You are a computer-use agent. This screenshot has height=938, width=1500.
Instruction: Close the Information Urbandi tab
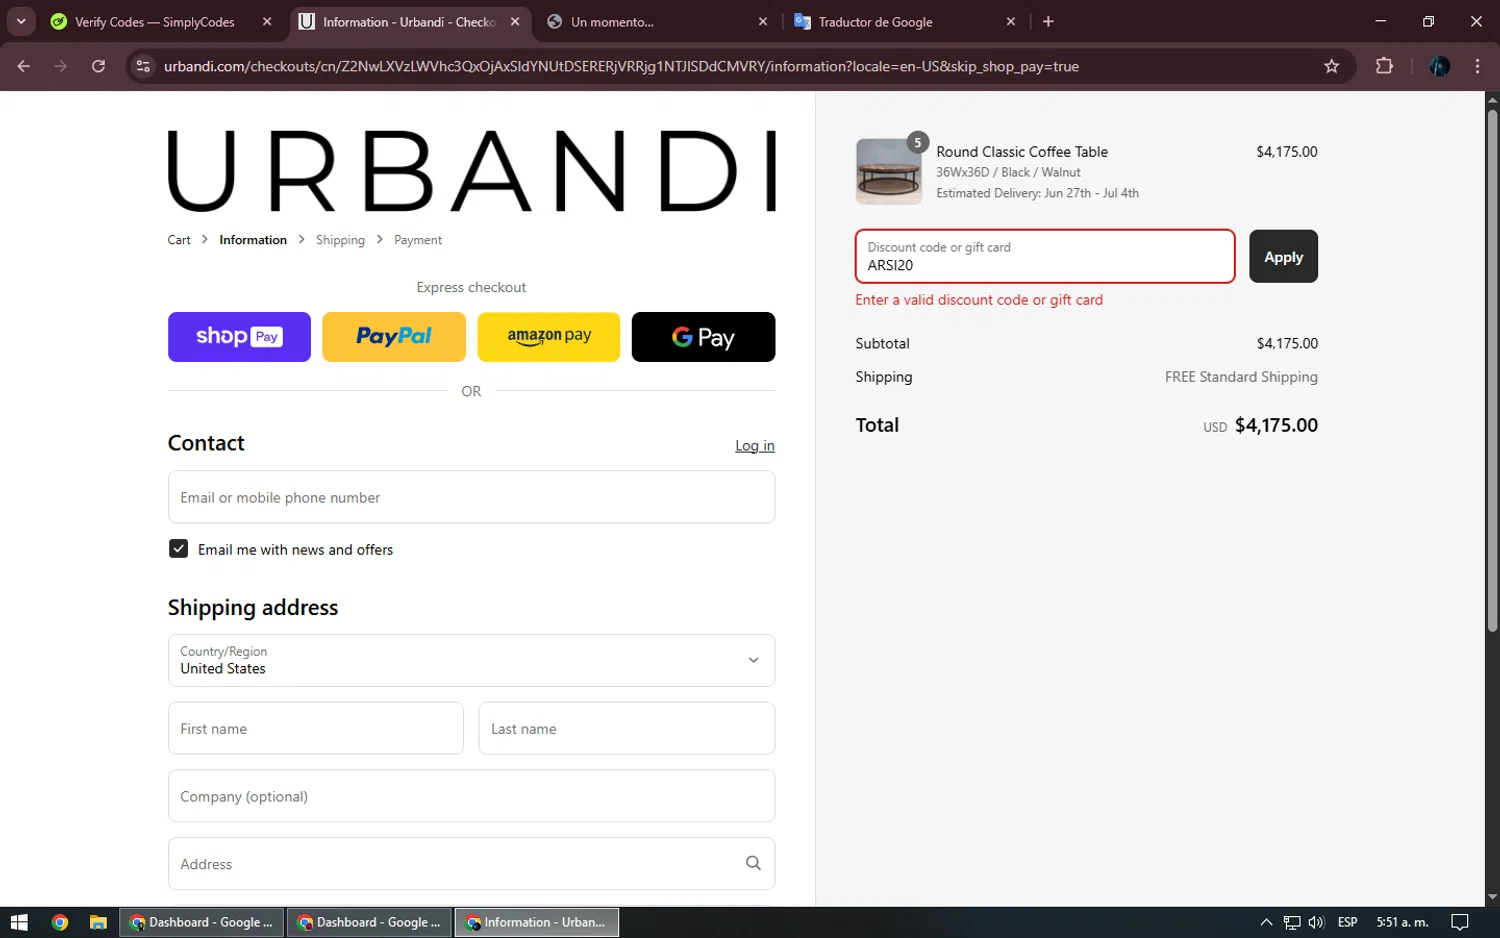pos(515,21)
